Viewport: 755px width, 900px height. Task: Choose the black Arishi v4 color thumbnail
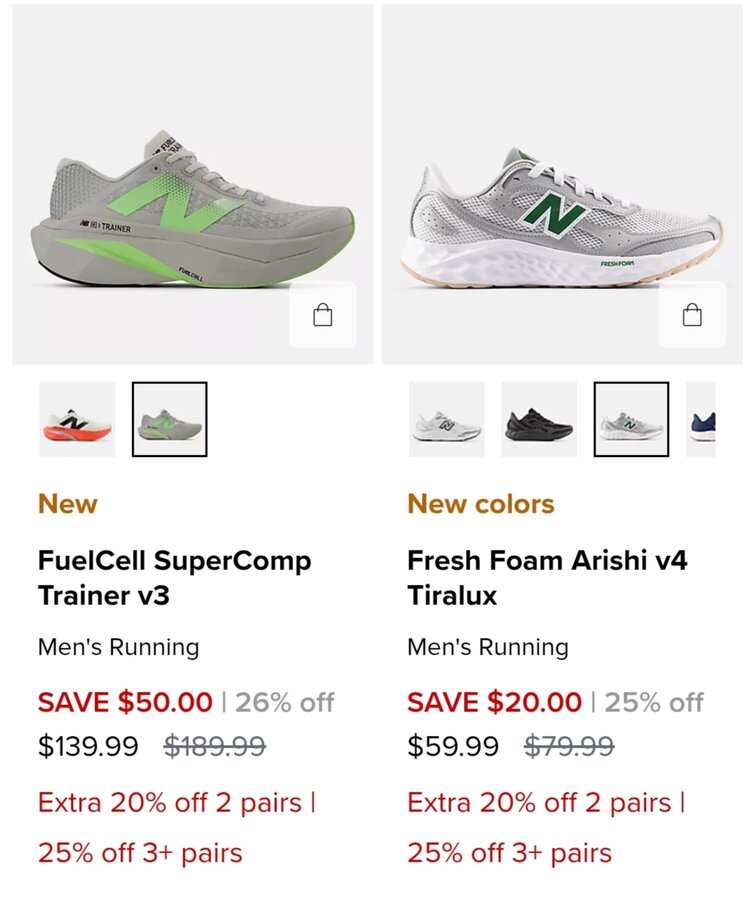pos(539,420)
